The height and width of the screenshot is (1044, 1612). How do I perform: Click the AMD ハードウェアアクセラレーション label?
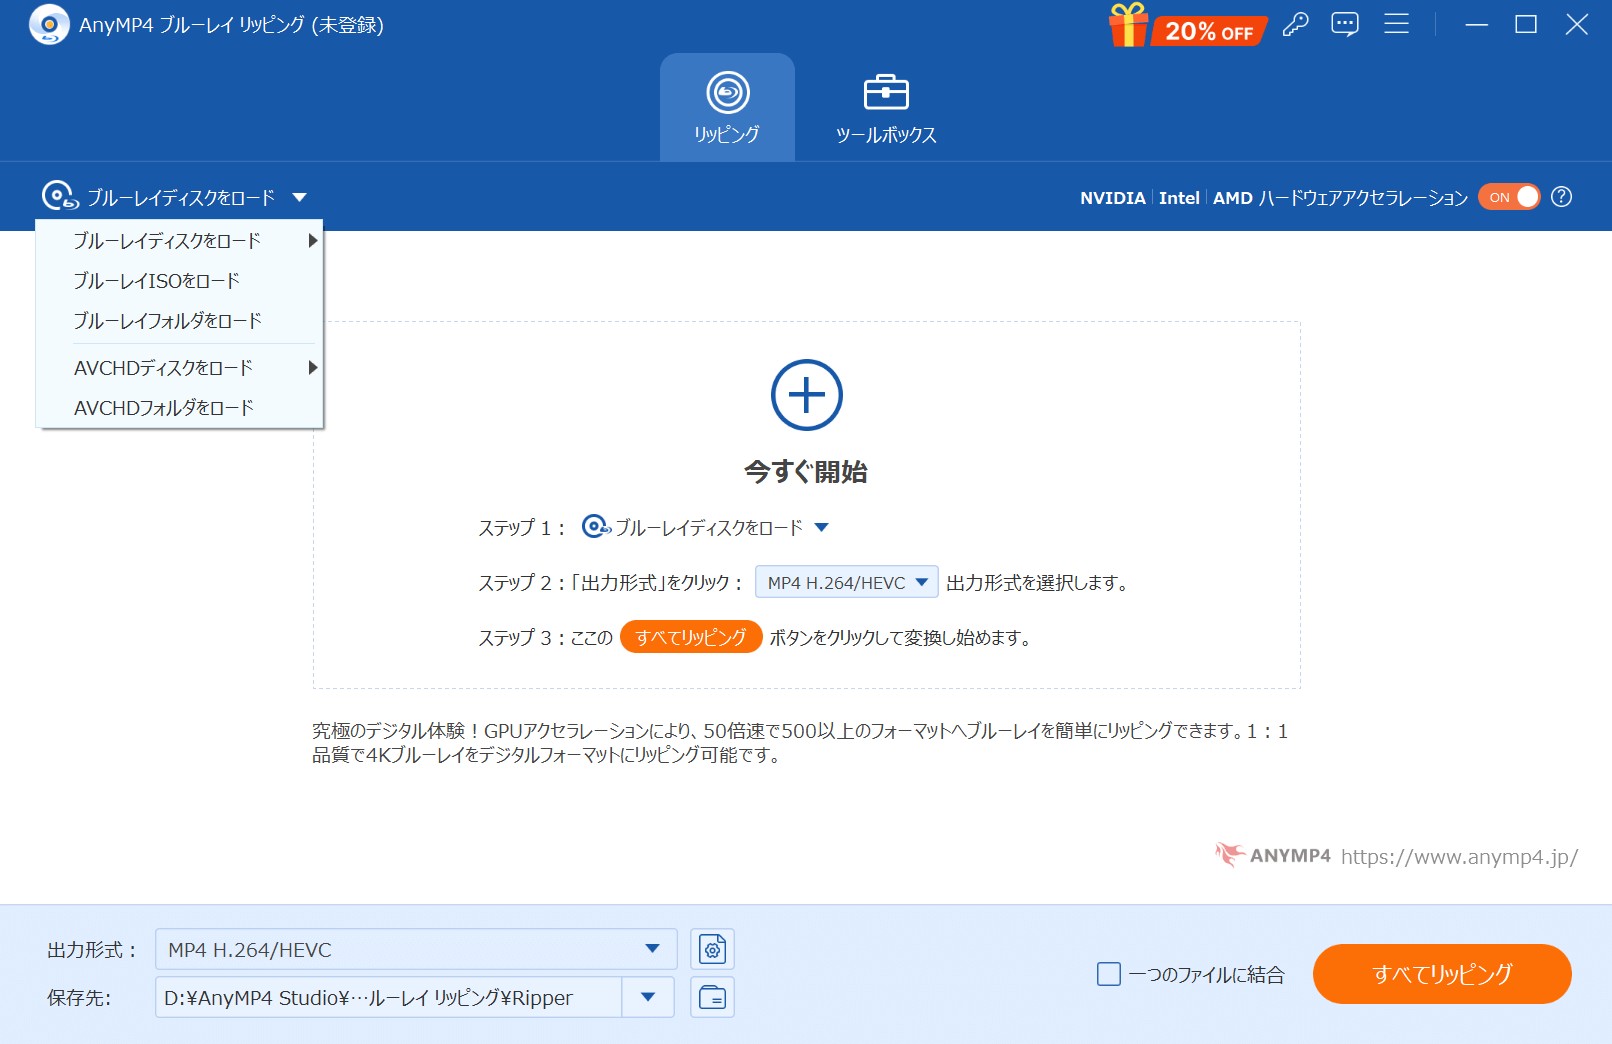click(1340, 198)
